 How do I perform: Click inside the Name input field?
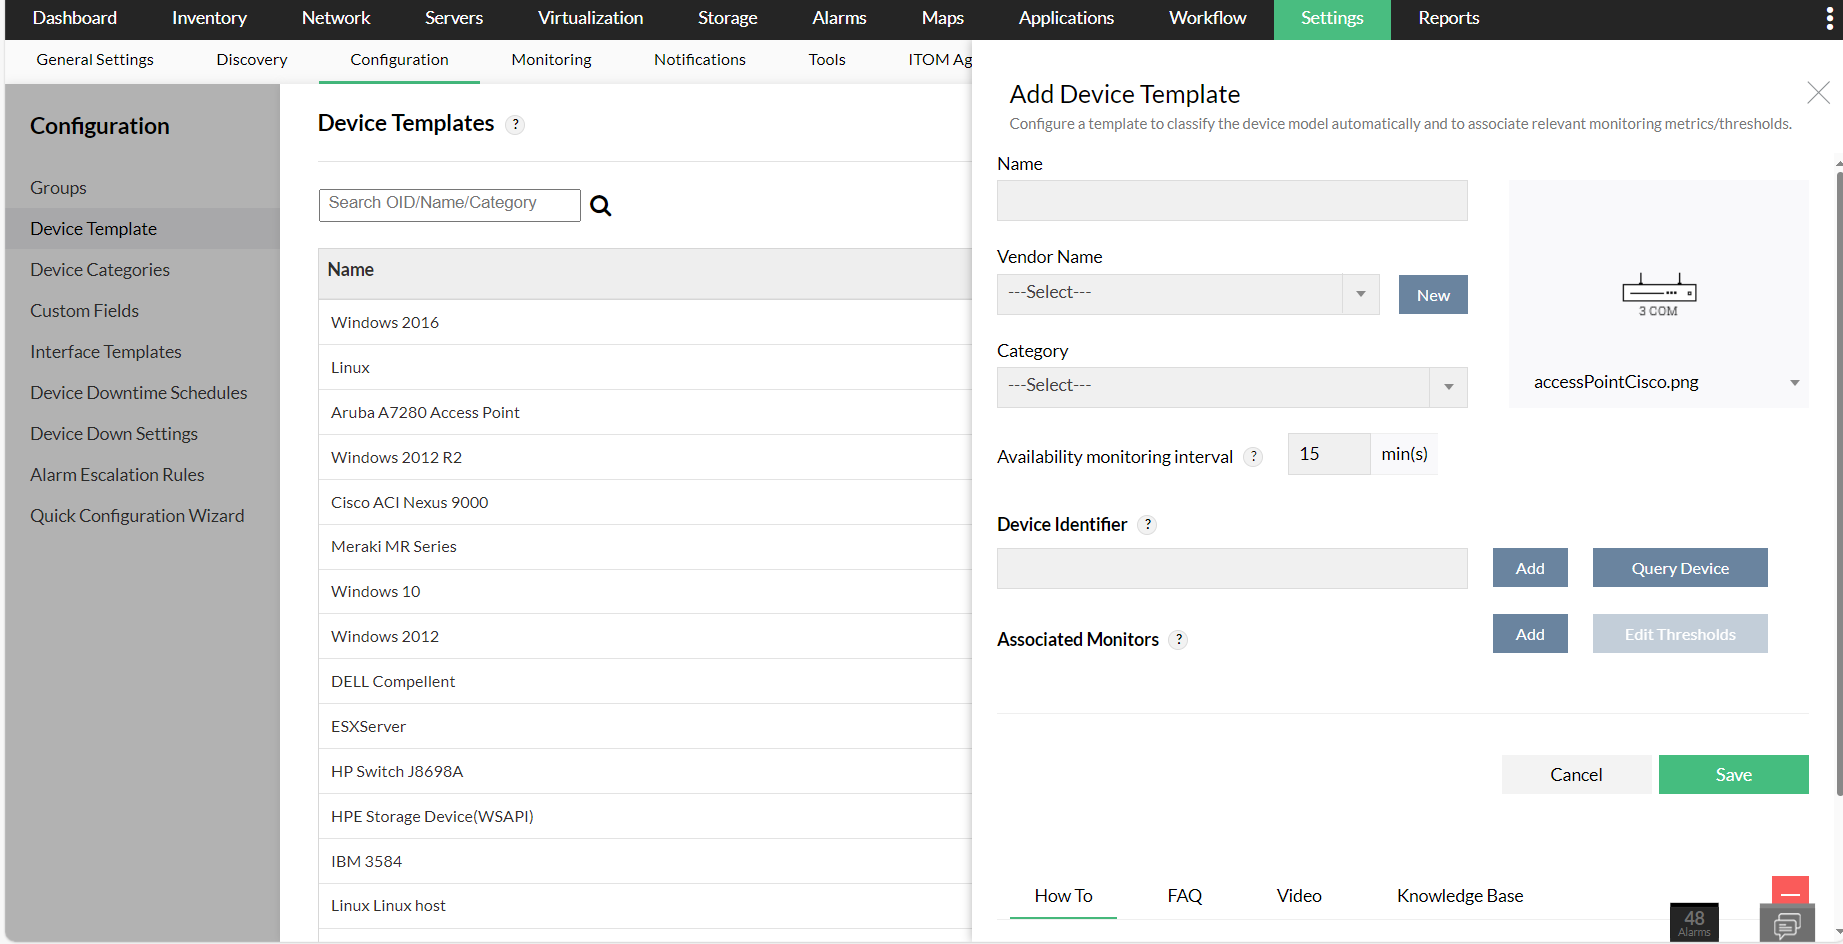(1231, 200)
